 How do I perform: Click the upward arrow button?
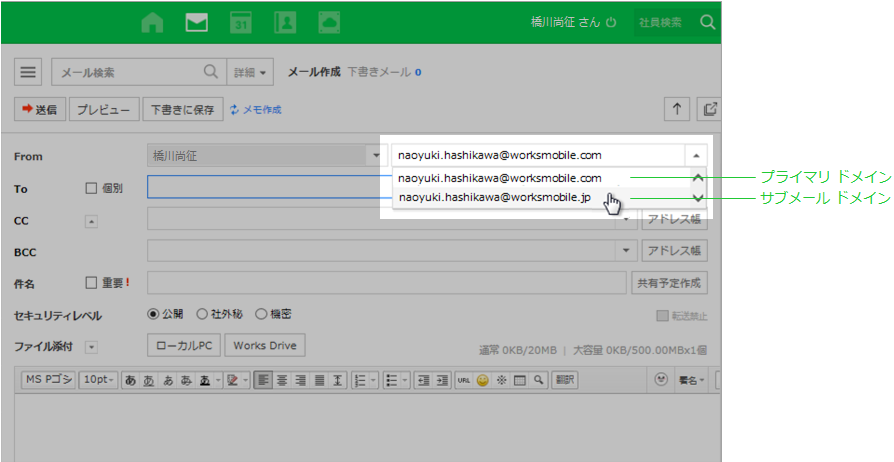point(677,108)
